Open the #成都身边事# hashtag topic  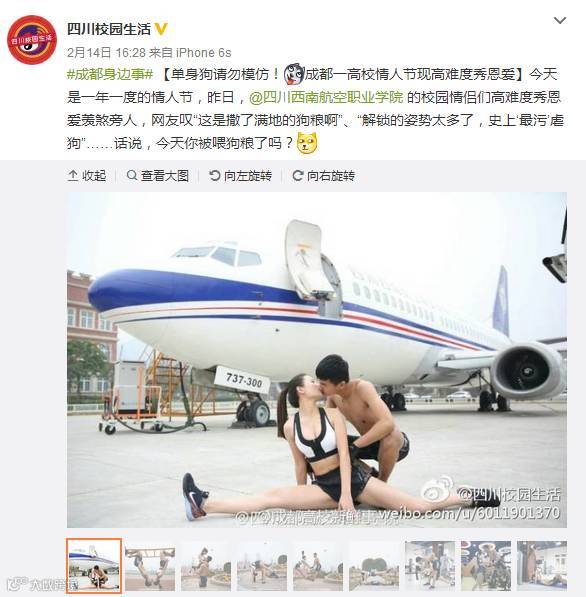110,74
